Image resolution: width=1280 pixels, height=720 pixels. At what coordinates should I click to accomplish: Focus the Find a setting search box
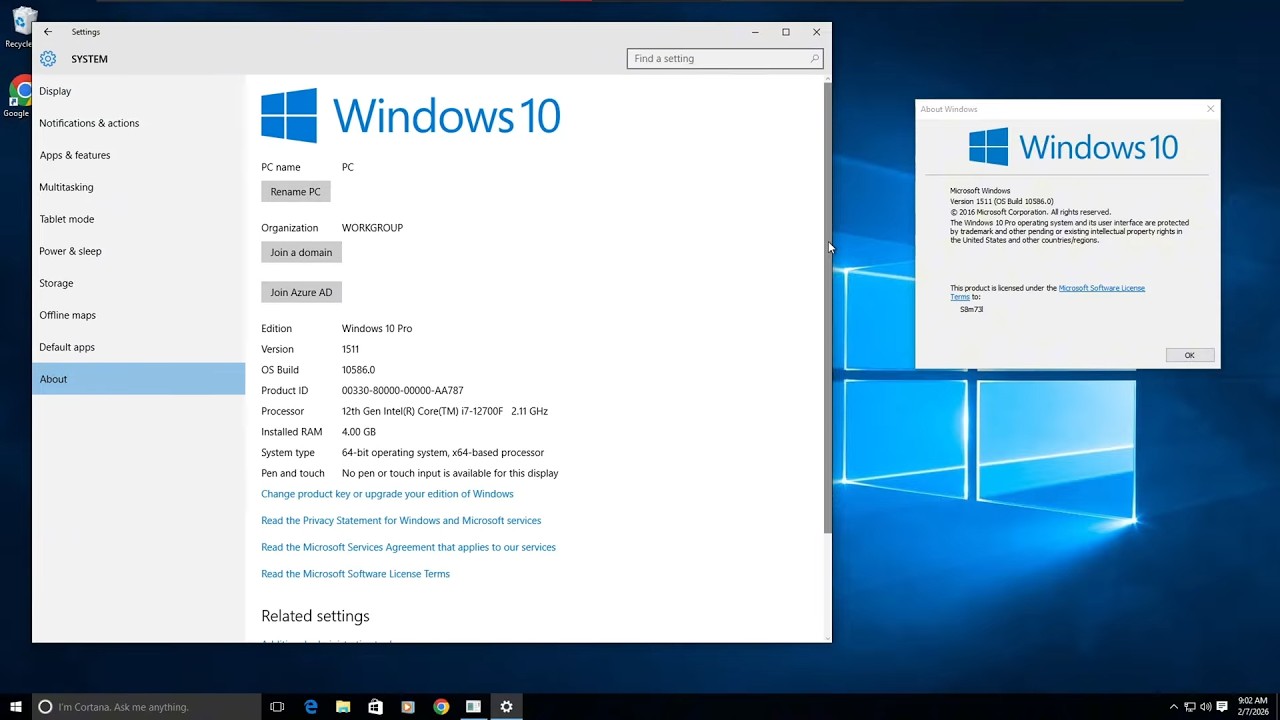coord(725,59)
